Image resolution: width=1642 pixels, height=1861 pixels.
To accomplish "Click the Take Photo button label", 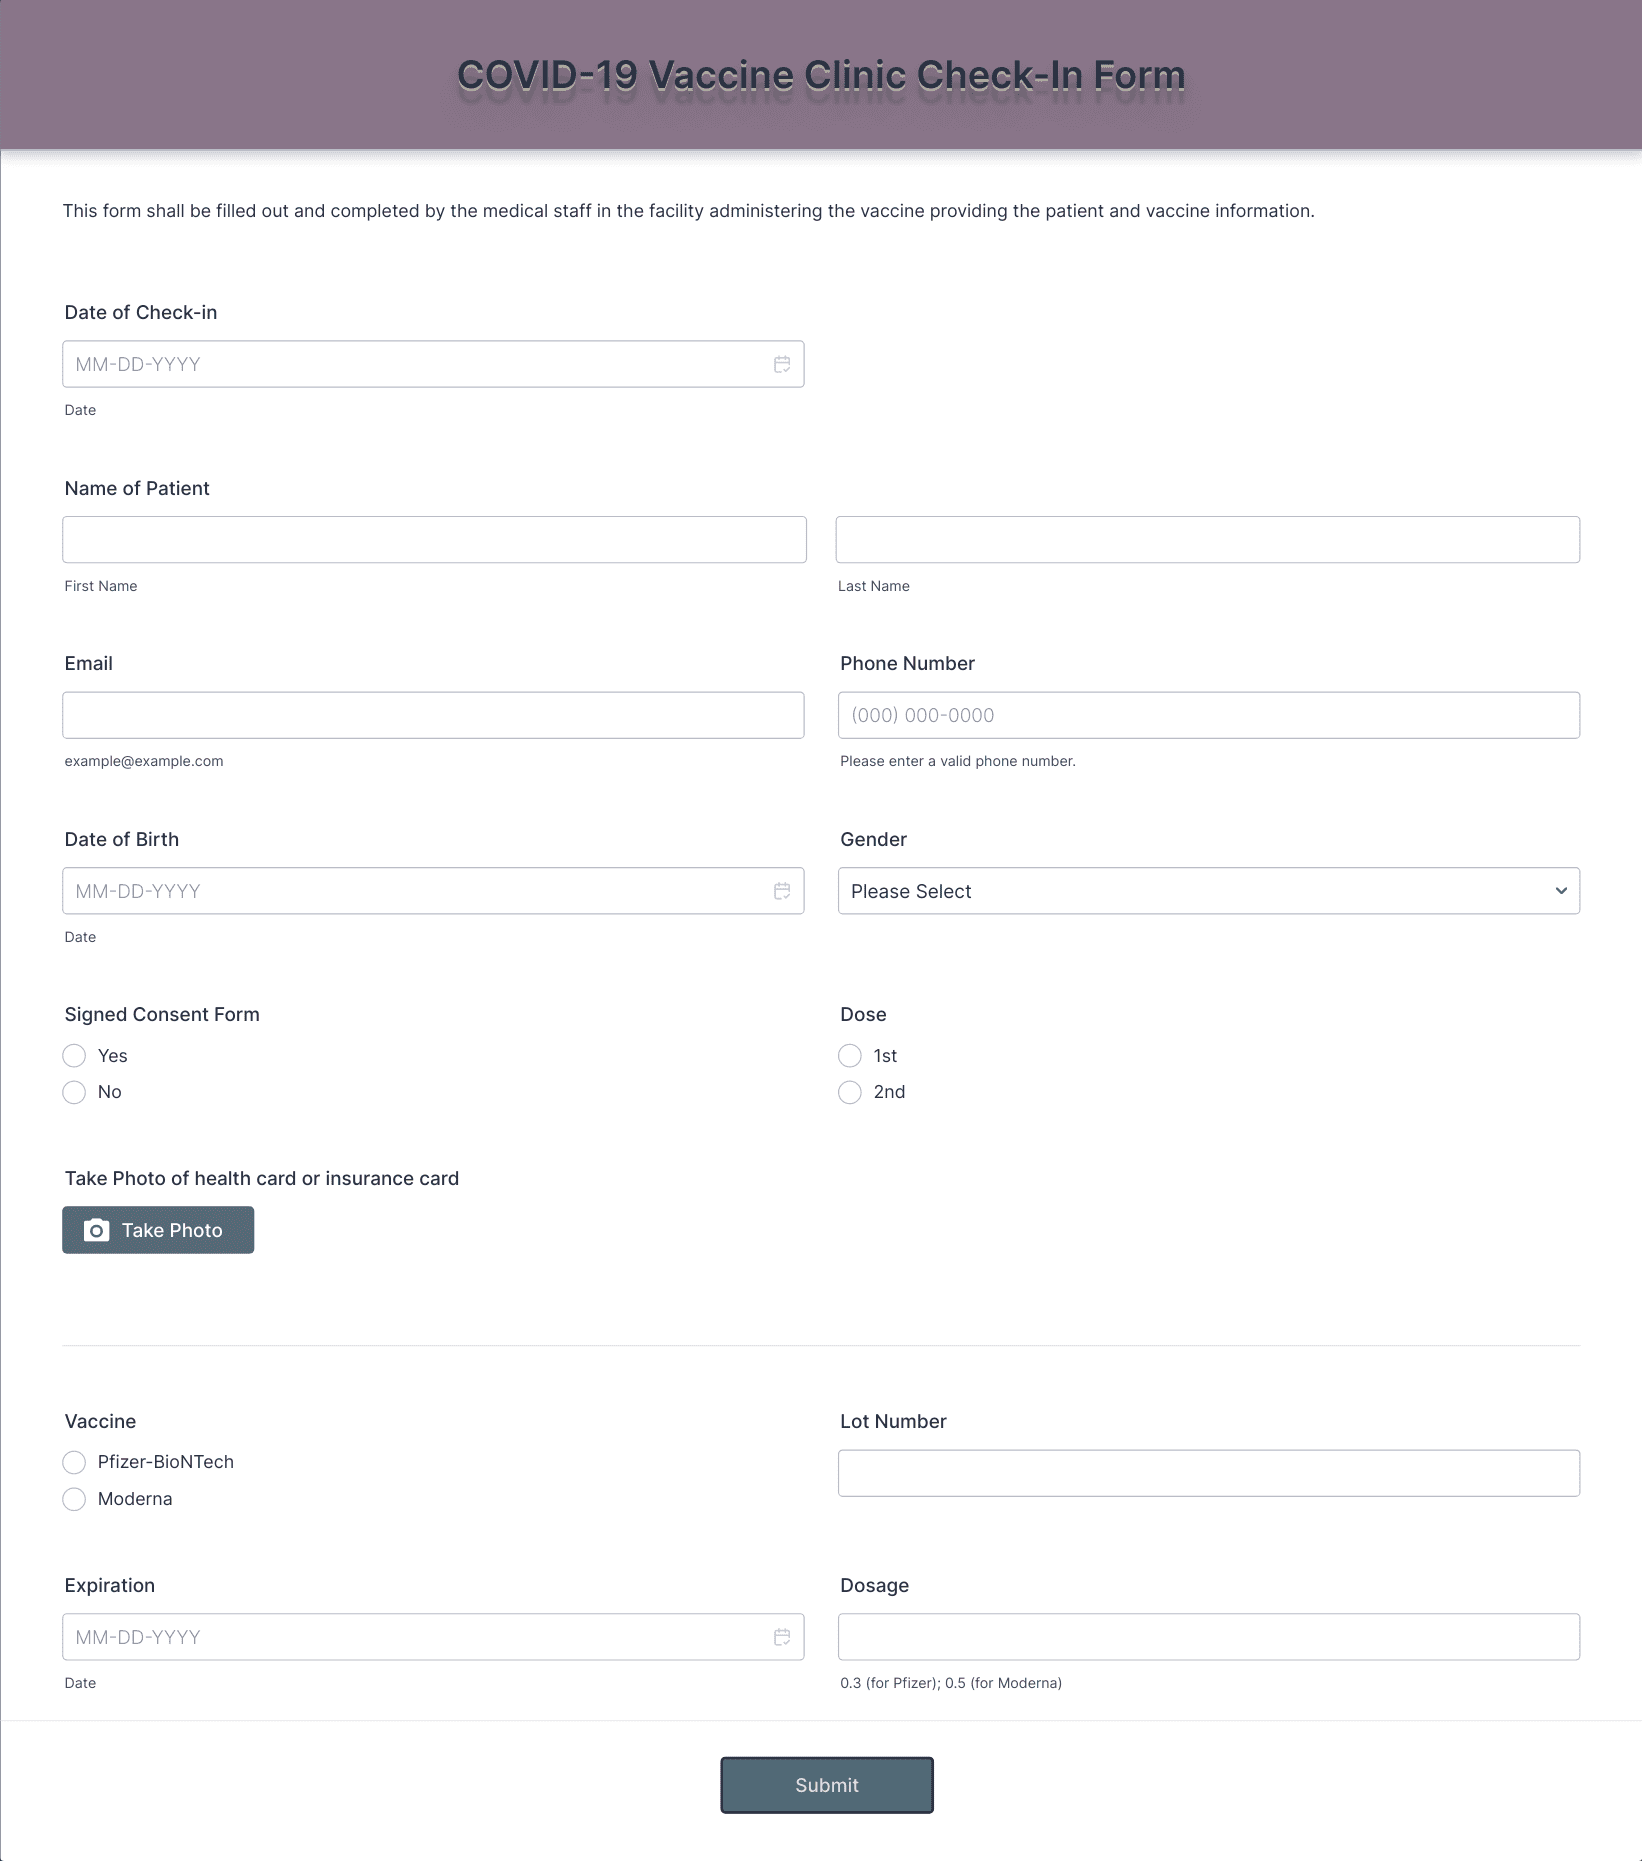I will pos(172,1230).
